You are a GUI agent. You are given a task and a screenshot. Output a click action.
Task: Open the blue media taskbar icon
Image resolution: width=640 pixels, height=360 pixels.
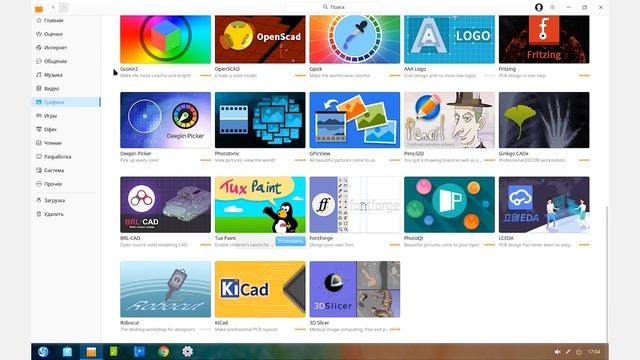coord(139,351)
